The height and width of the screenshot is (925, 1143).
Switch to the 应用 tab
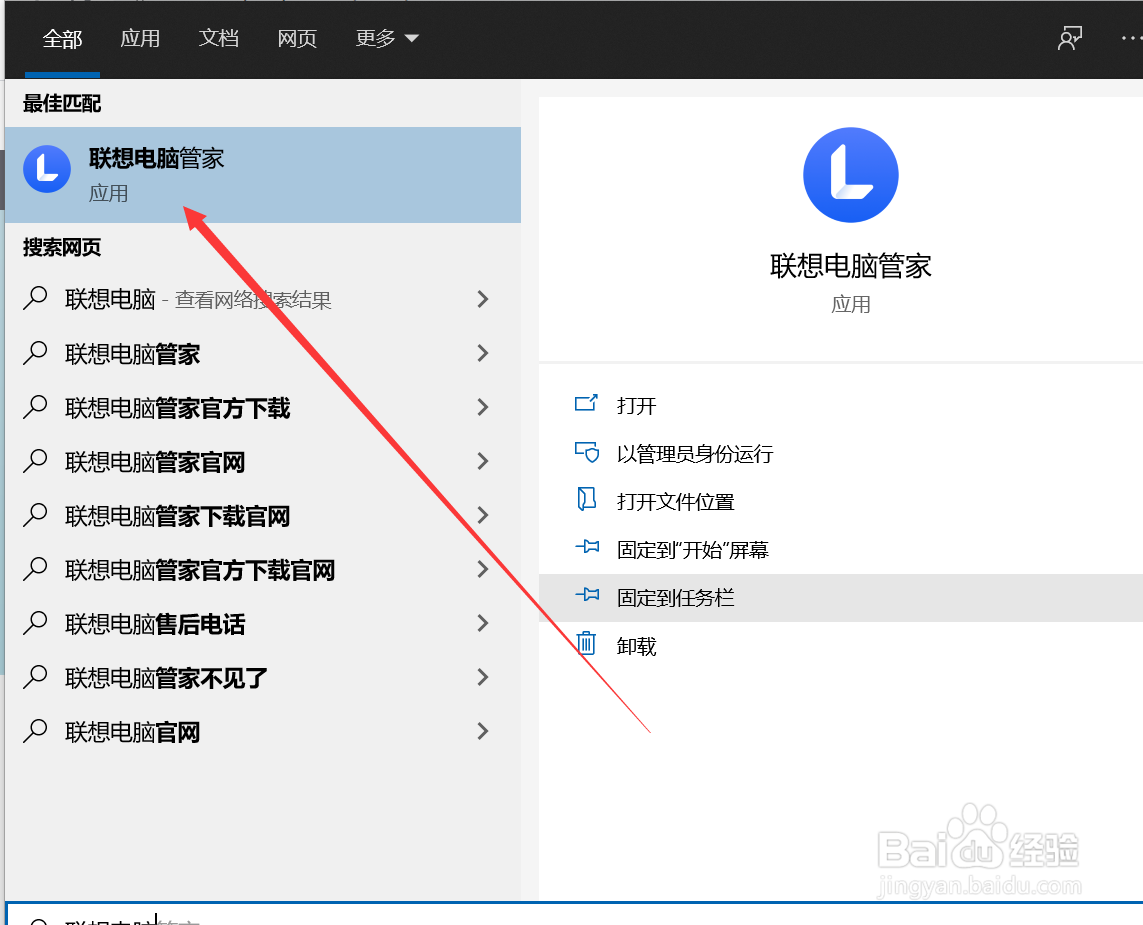coord(140,39)
